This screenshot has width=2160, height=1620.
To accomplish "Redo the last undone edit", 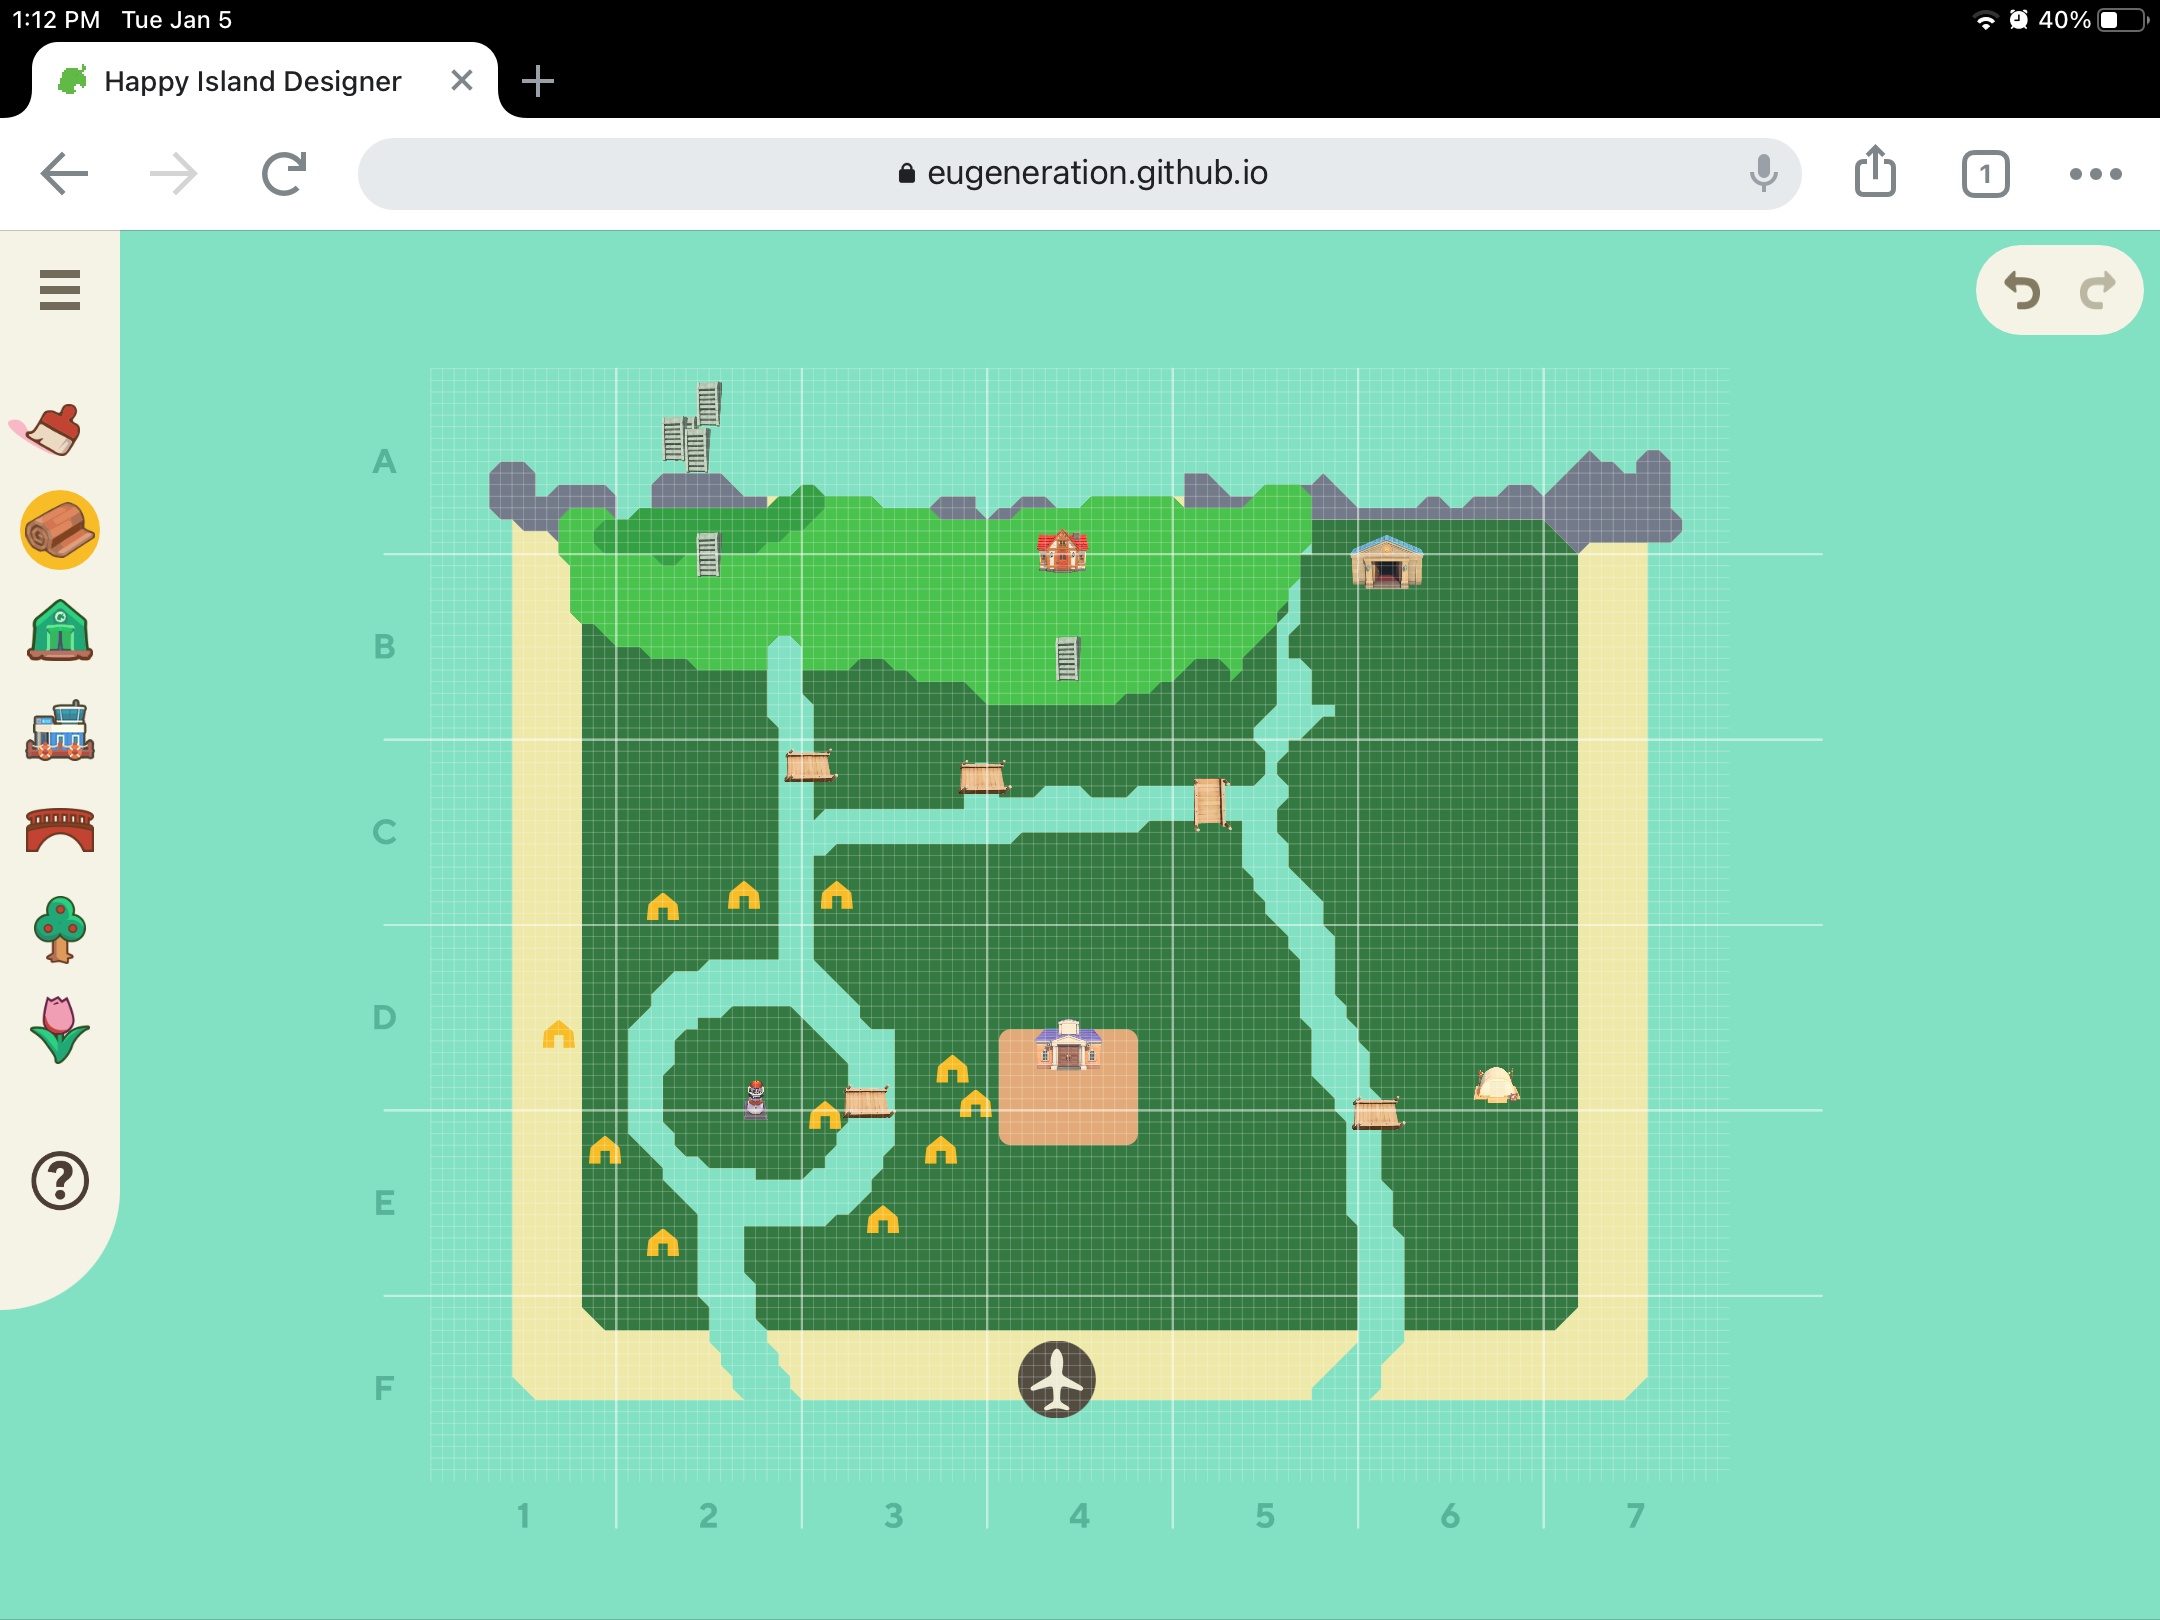I will click(x=2097, y=291).
